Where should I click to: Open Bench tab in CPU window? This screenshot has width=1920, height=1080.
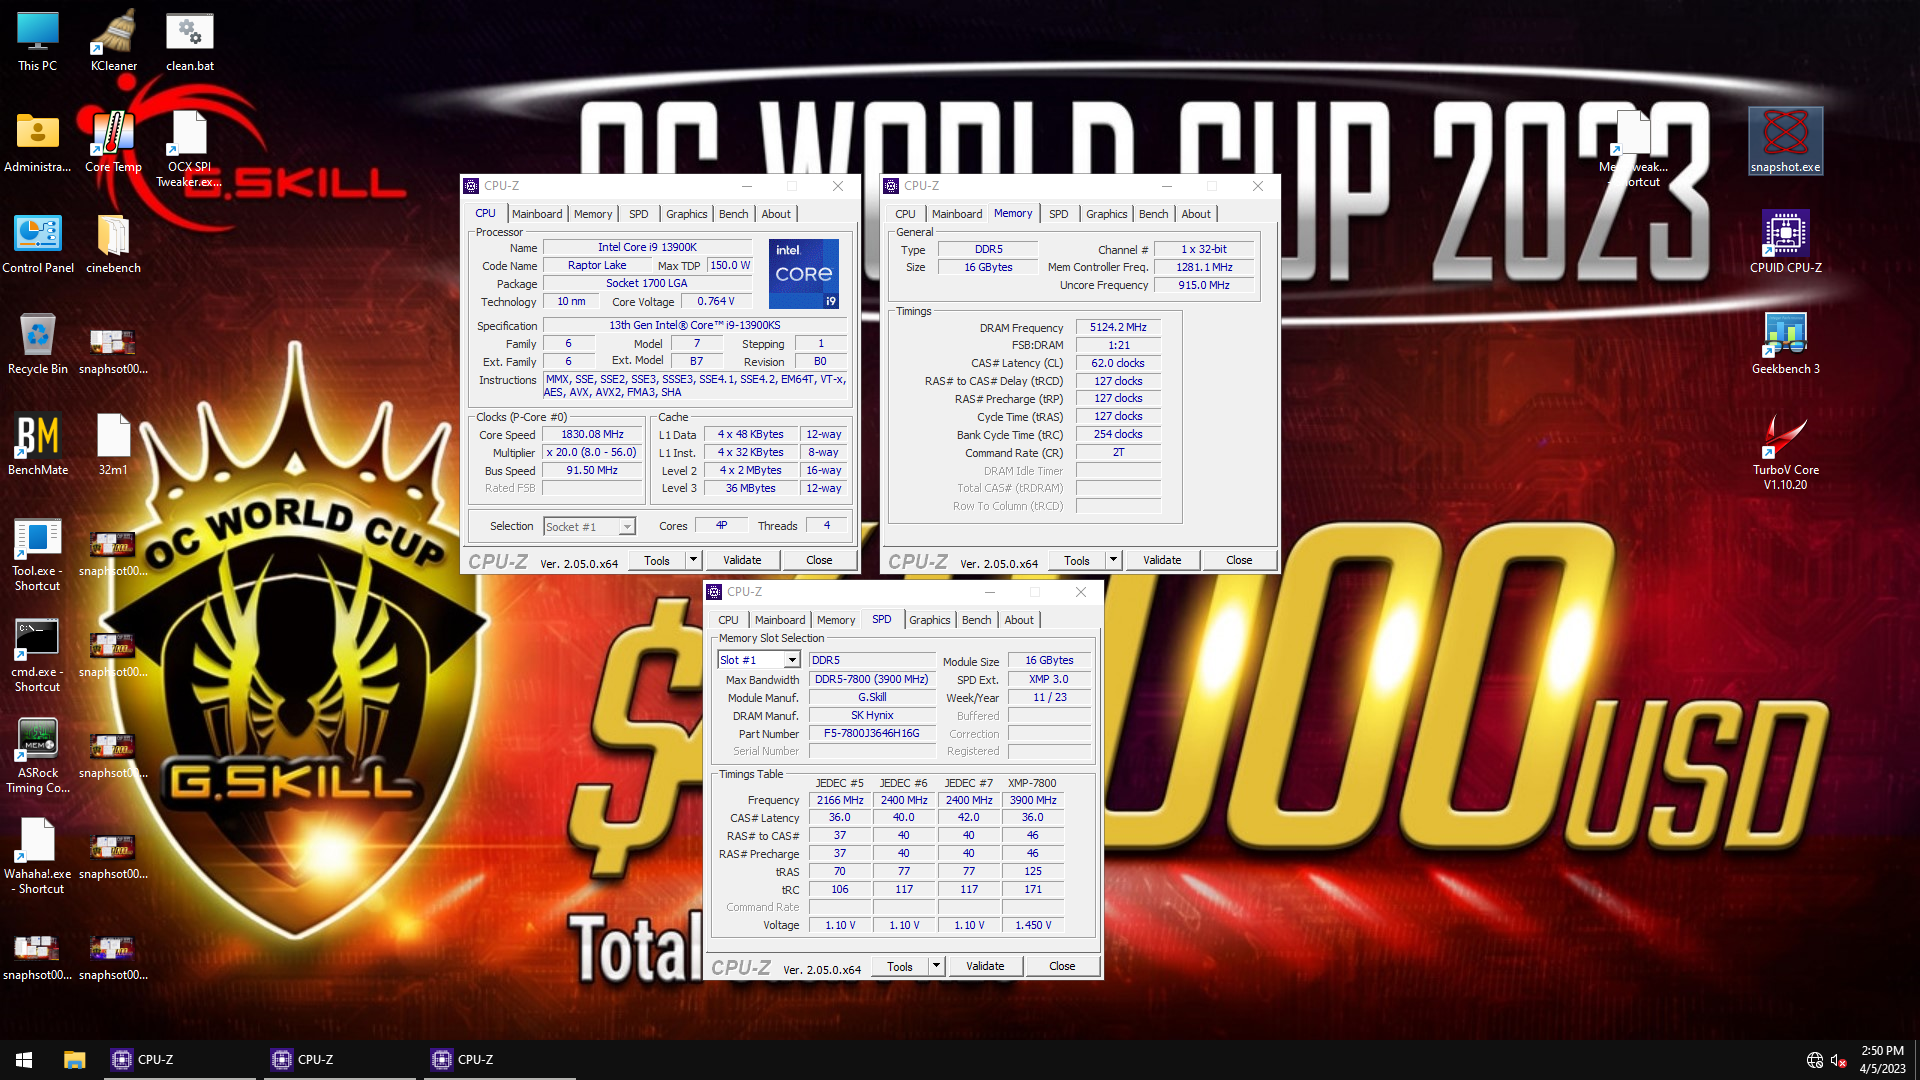(x=733, y=214)
